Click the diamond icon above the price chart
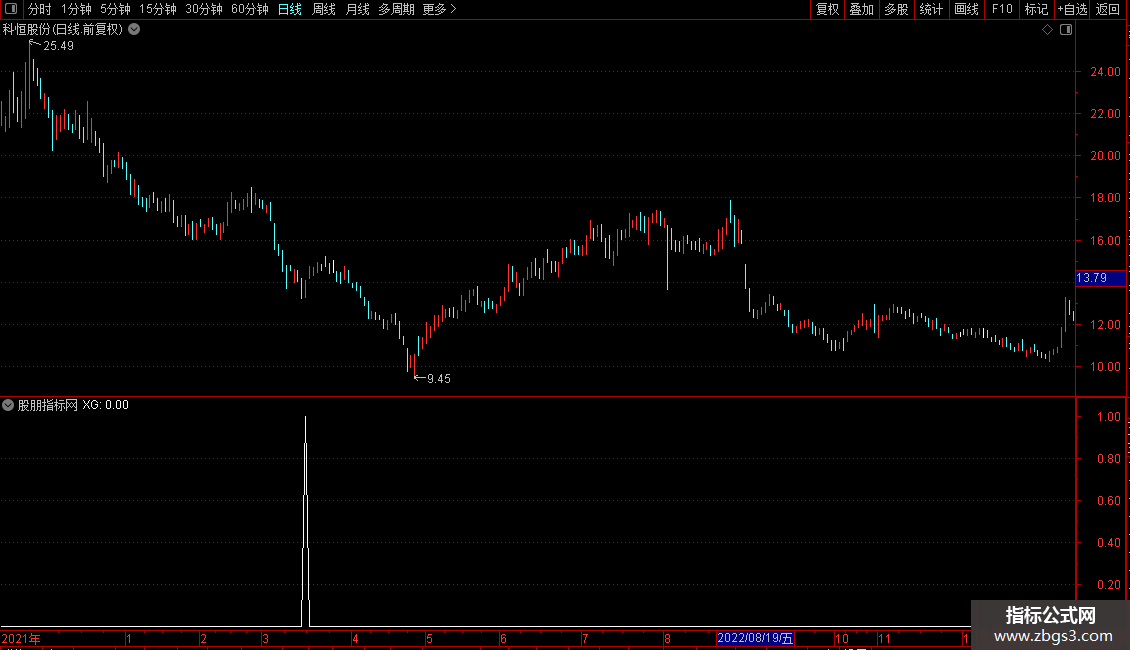Image resolution: width=1130 pixels, height=650 pixels. tap(1047, 30)
